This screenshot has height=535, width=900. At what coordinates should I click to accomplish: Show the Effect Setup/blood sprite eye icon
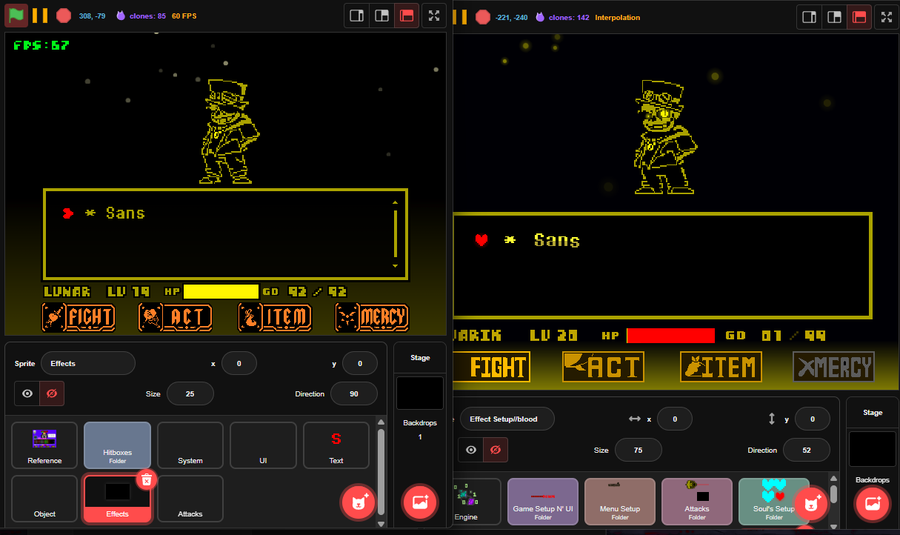point(471,449)
